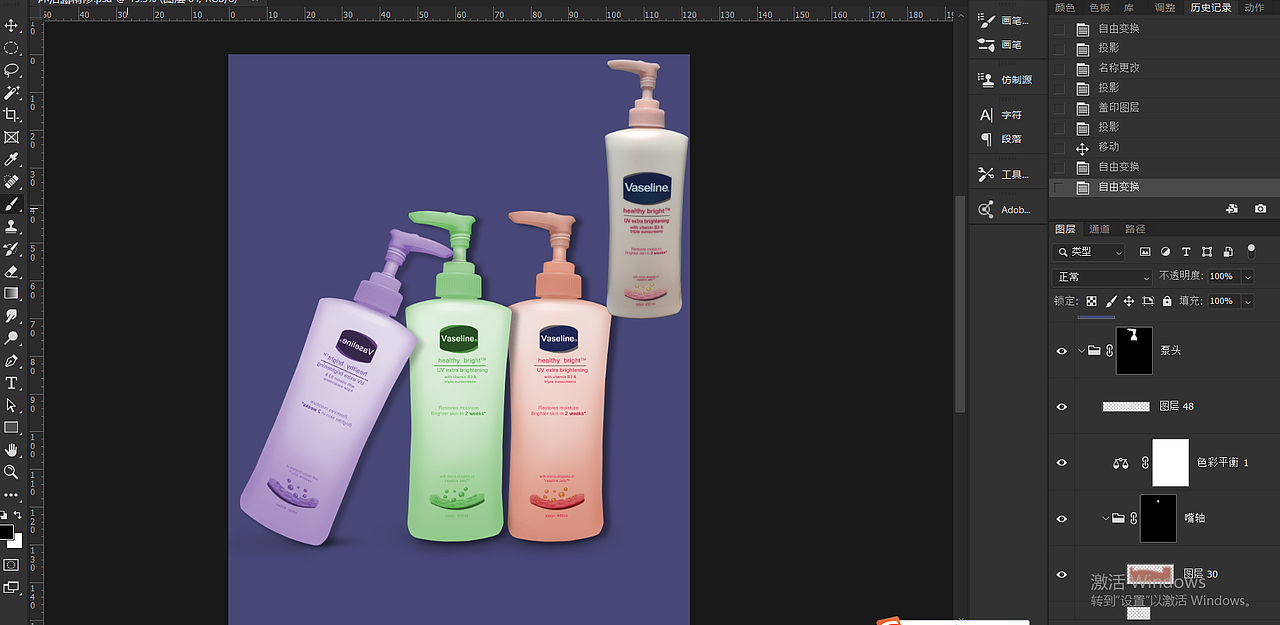Filter layers by smart objects

coord(1228,252)
